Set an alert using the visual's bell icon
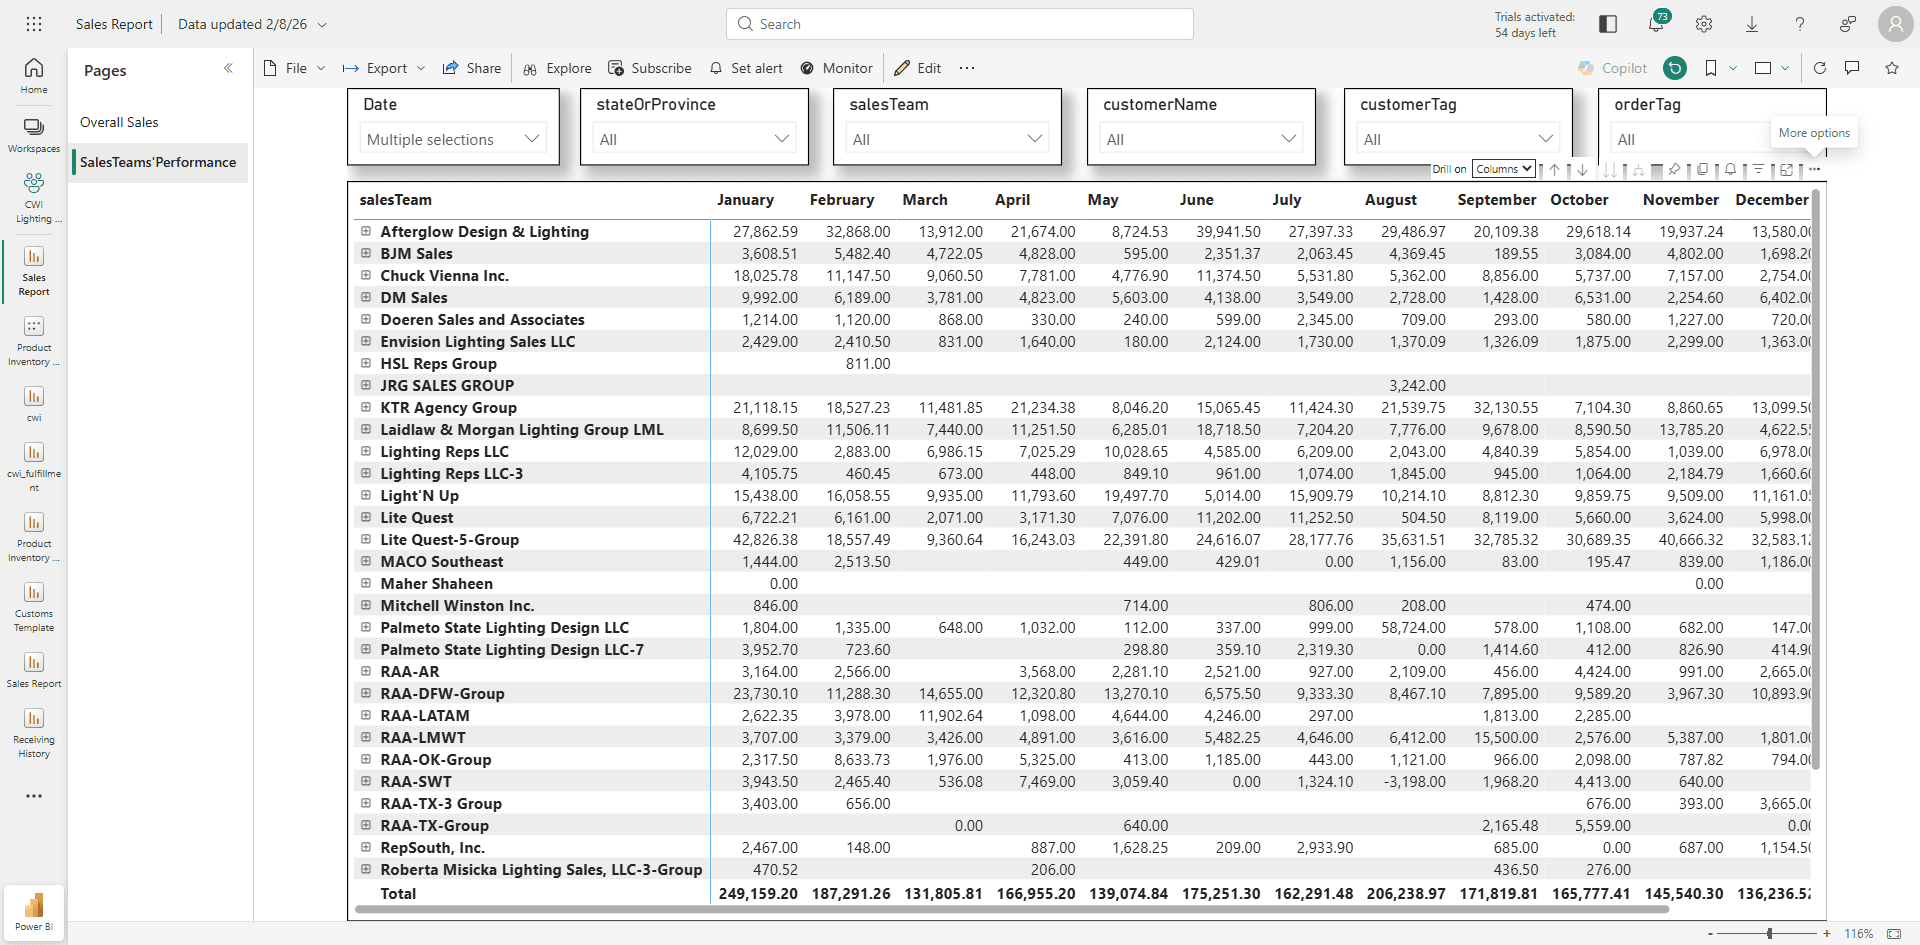Viewport: 1920px width, 945px height. pyautogui.click(x=1730, y=170)
